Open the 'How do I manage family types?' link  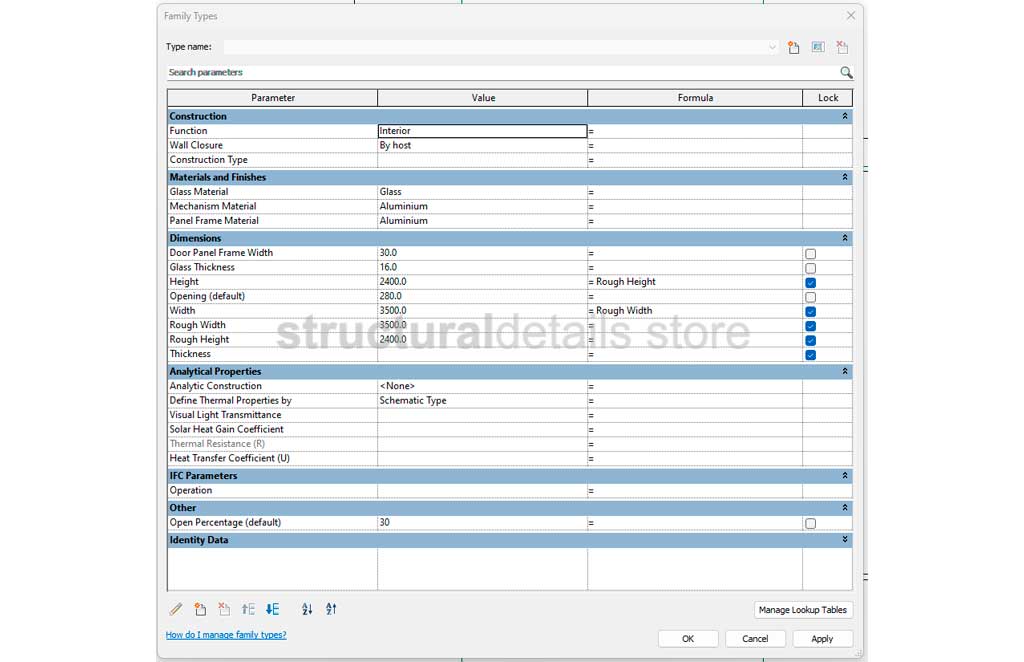[226, 635]
